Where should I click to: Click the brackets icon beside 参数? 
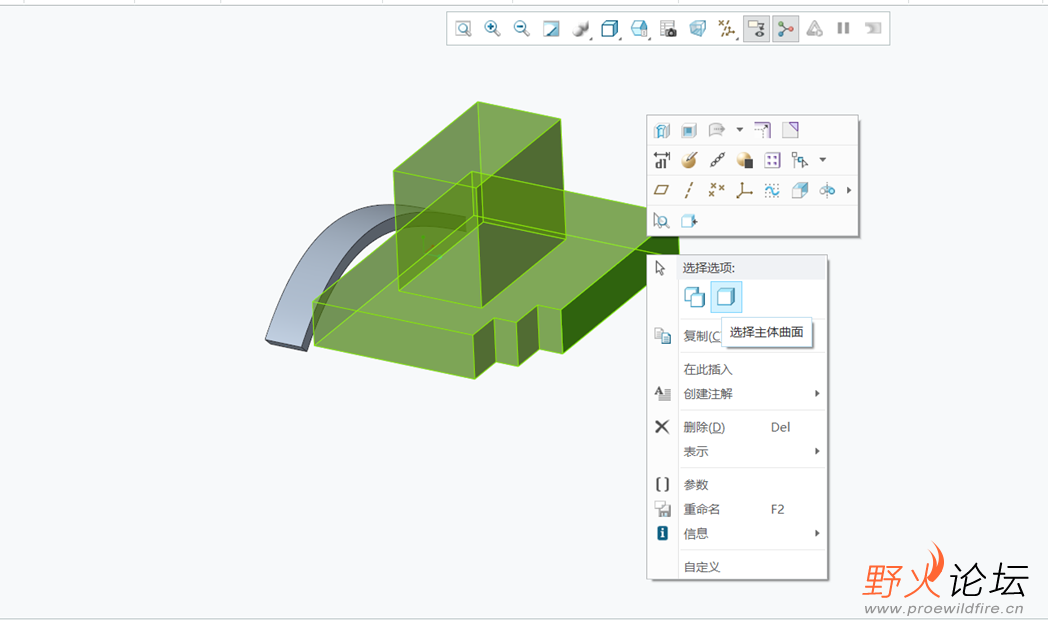(662, 484)
